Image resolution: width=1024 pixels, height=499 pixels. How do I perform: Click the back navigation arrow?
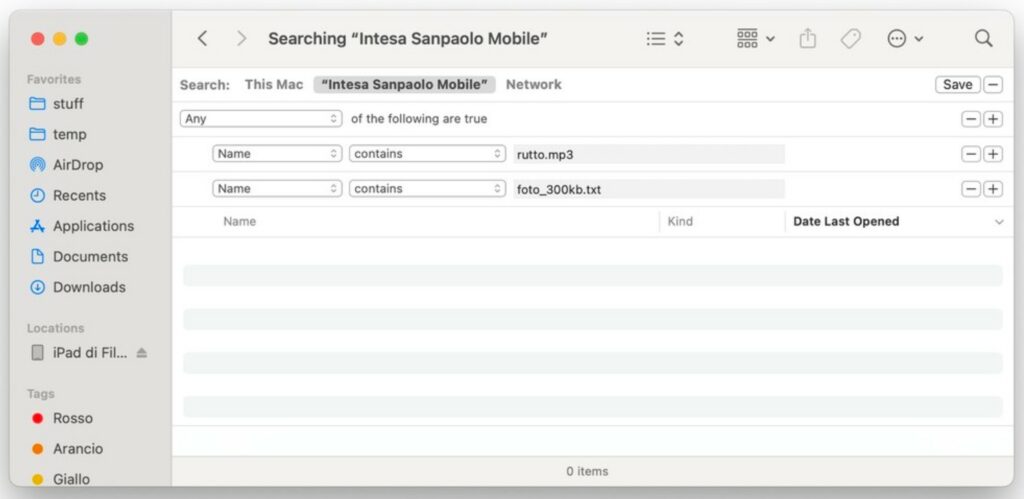202,39
